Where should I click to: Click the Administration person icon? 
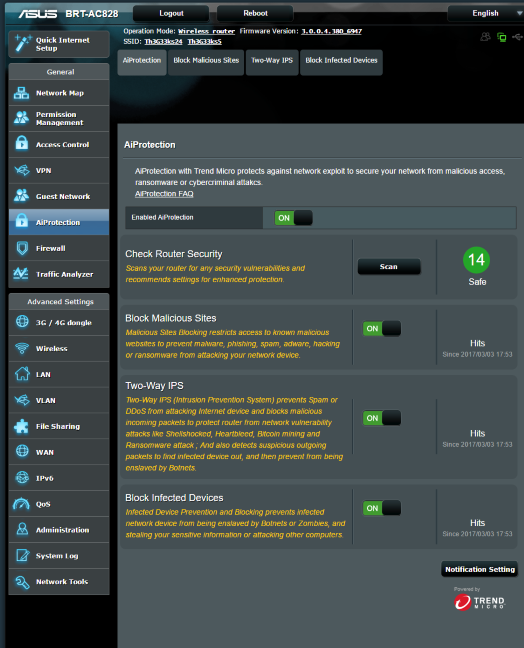(22, 529)
